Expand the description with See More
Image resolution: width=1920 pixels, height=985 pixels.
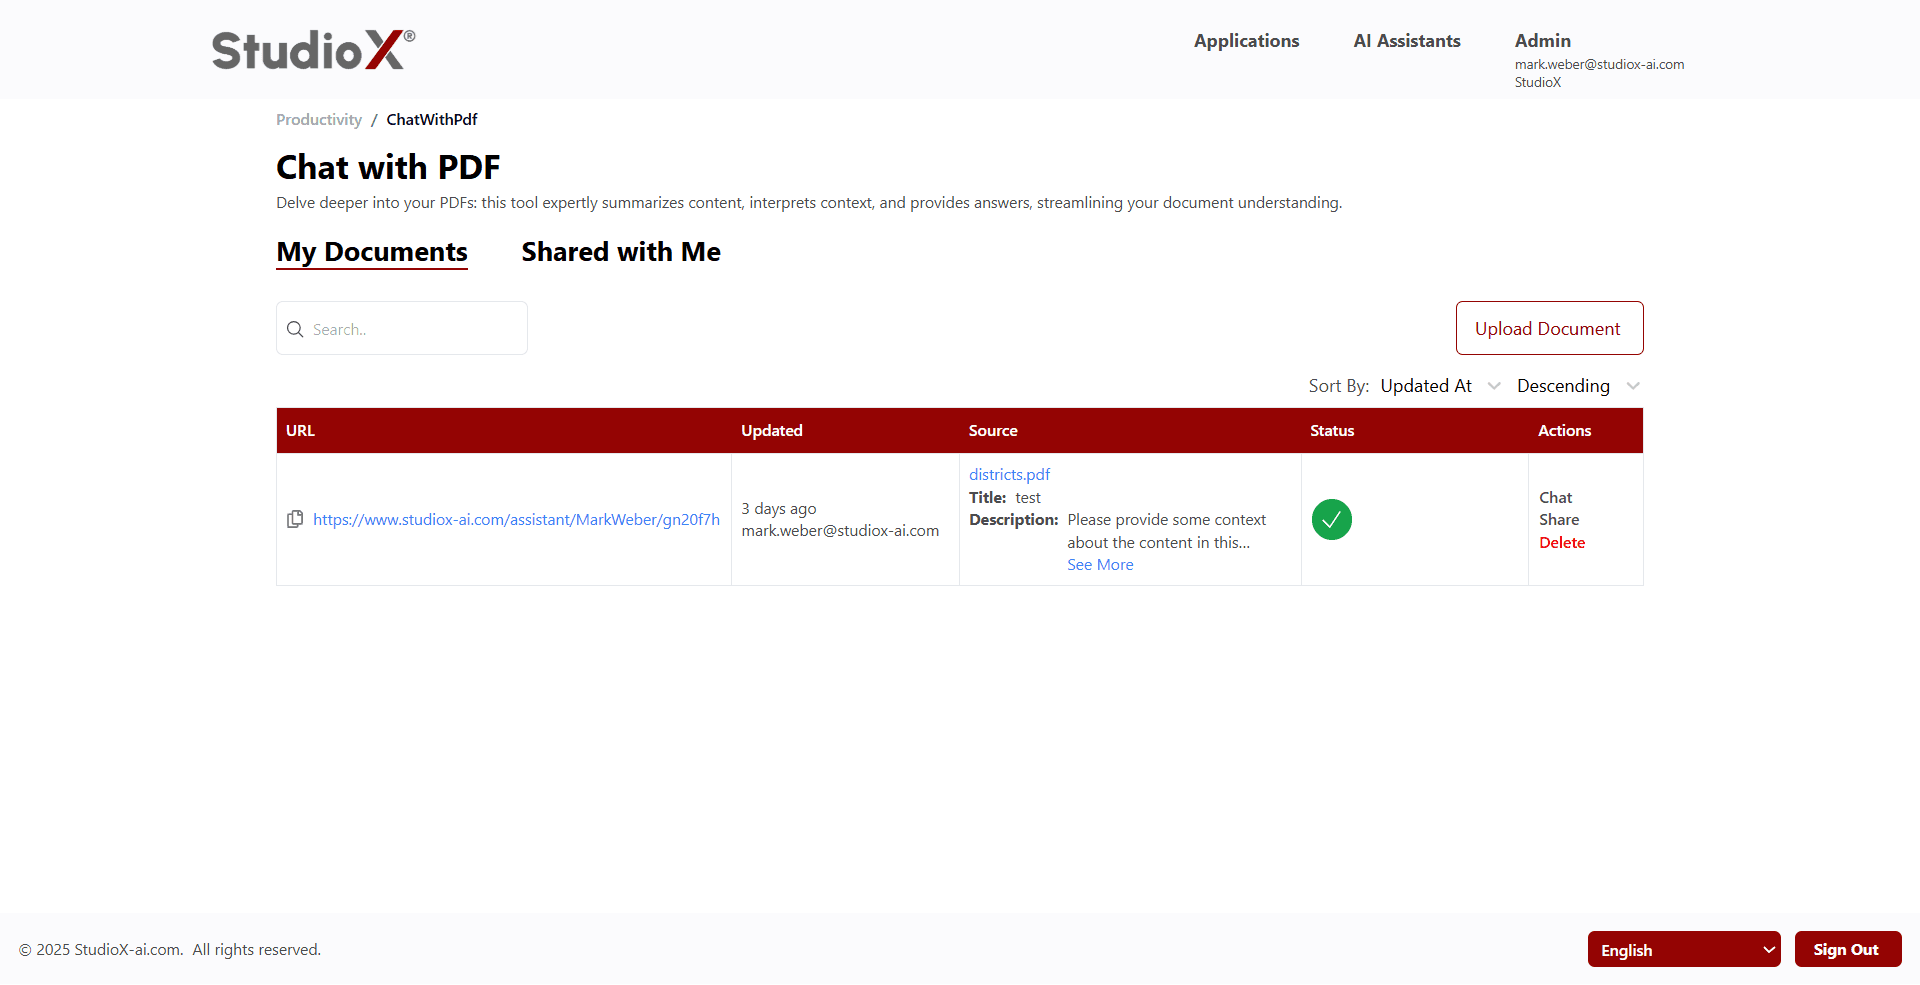[1100, 564]
